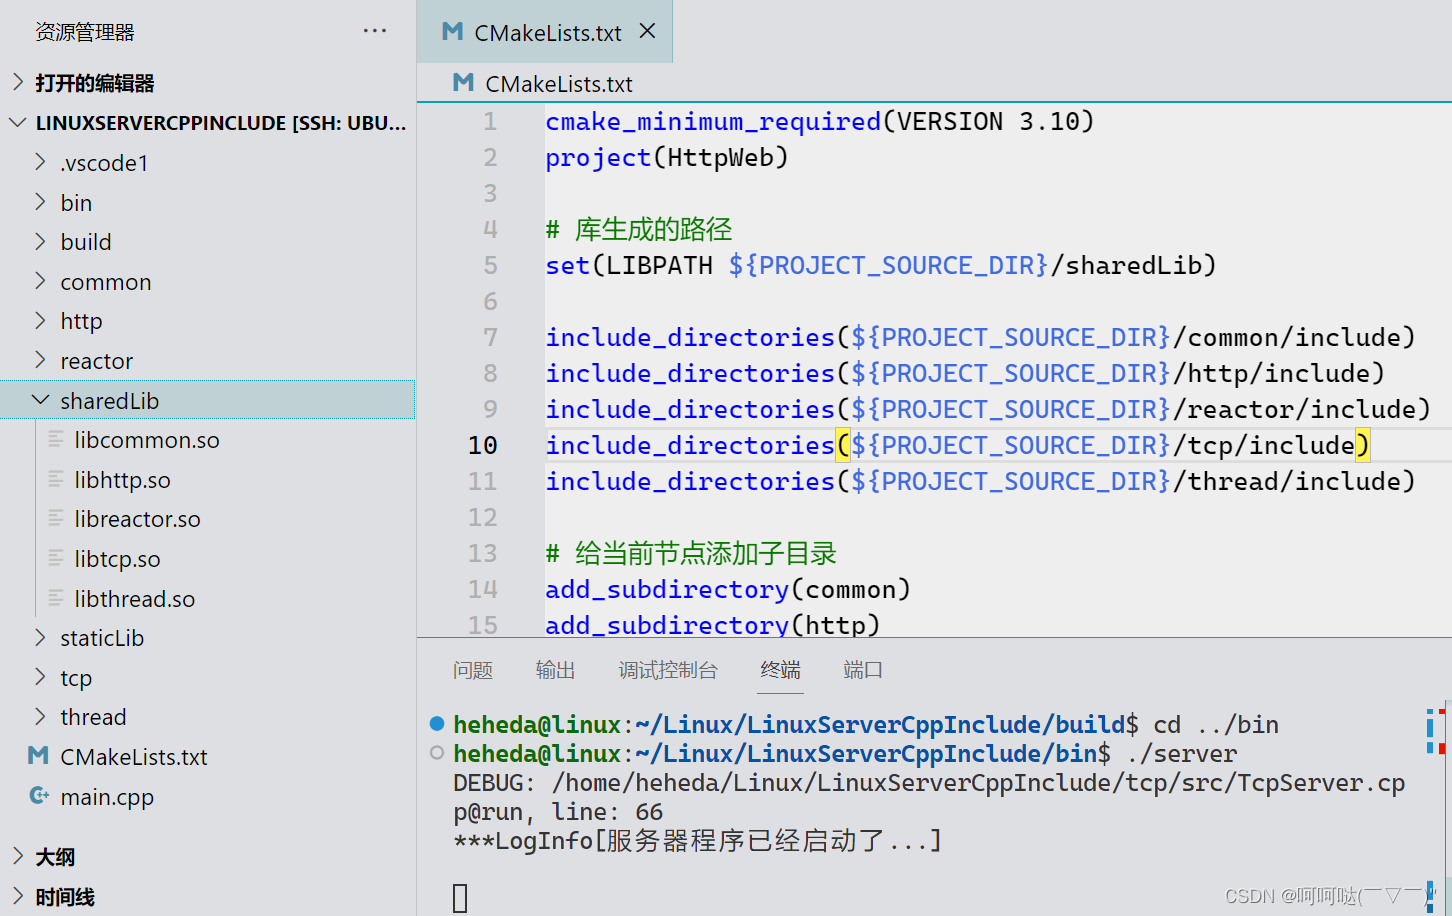Screen dimensions: 1452x916
Task: Click the libthread.so file icon
Action: (56, 599)
